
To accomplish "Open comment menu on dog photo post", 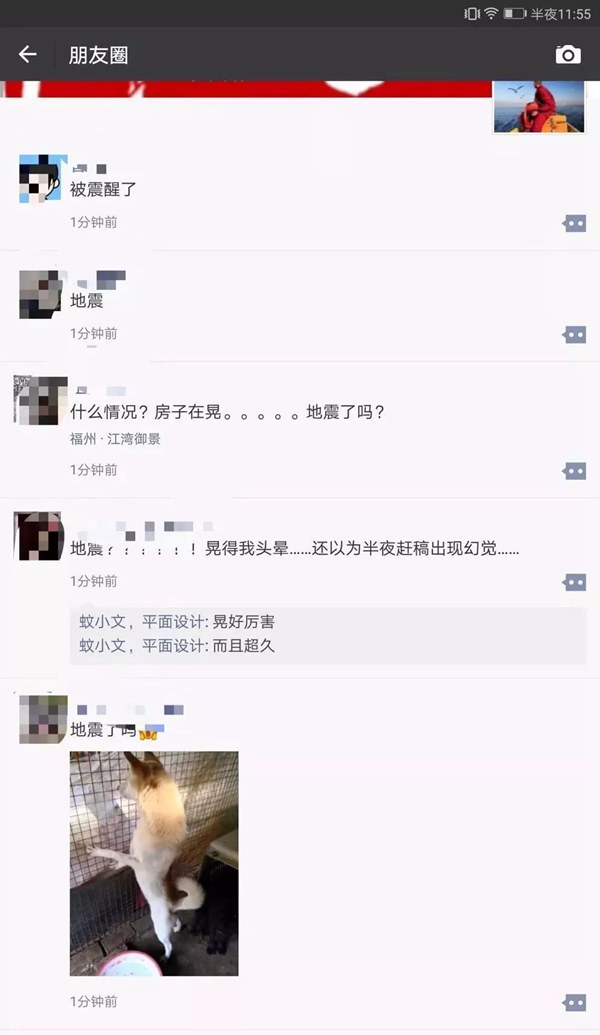I will pyautogui.click(x=574, y=1003).
